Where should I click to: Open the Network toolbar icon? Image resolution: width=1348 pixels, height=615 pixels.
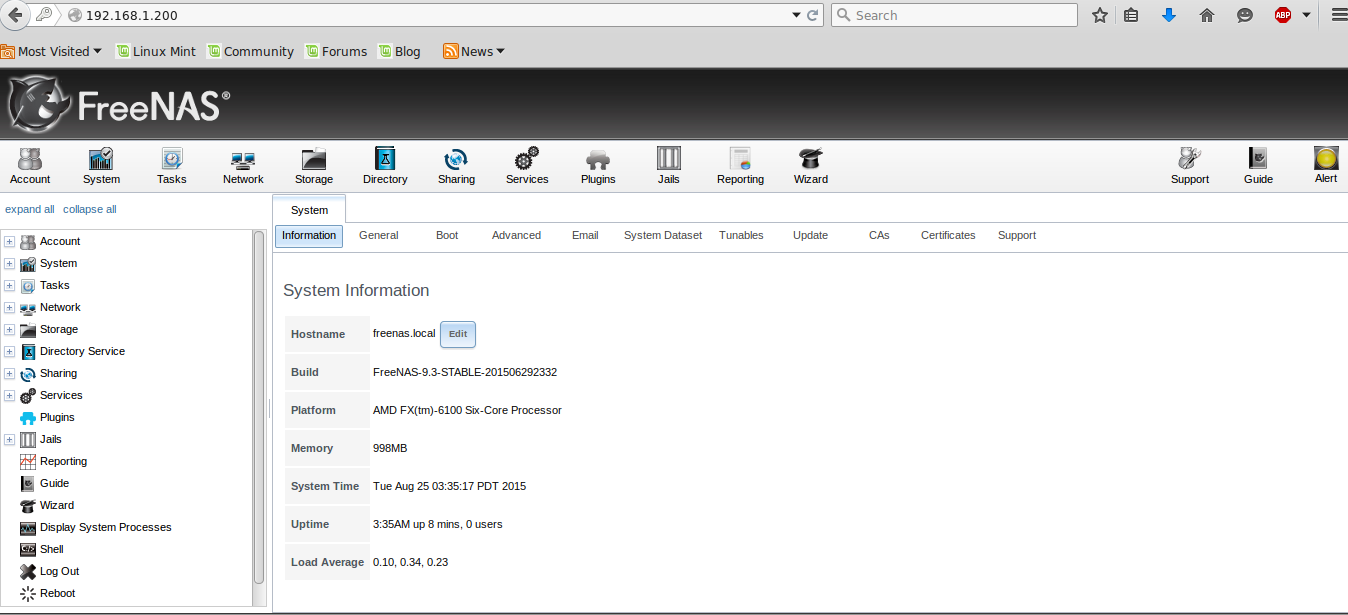click(x=243, y=166)
